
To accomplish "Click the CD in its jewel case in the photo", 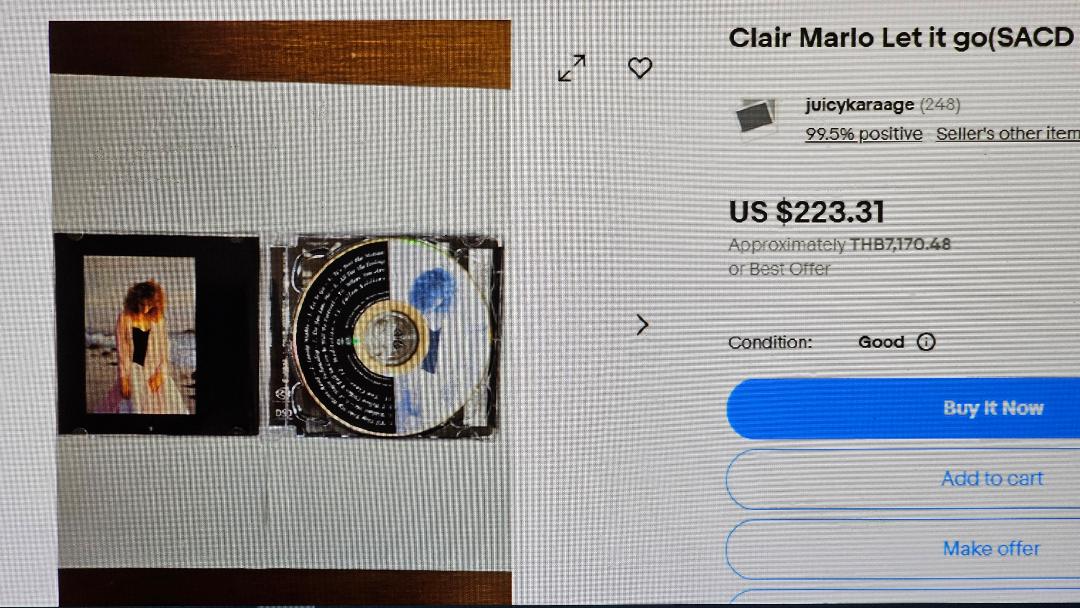I will point(386,337).
